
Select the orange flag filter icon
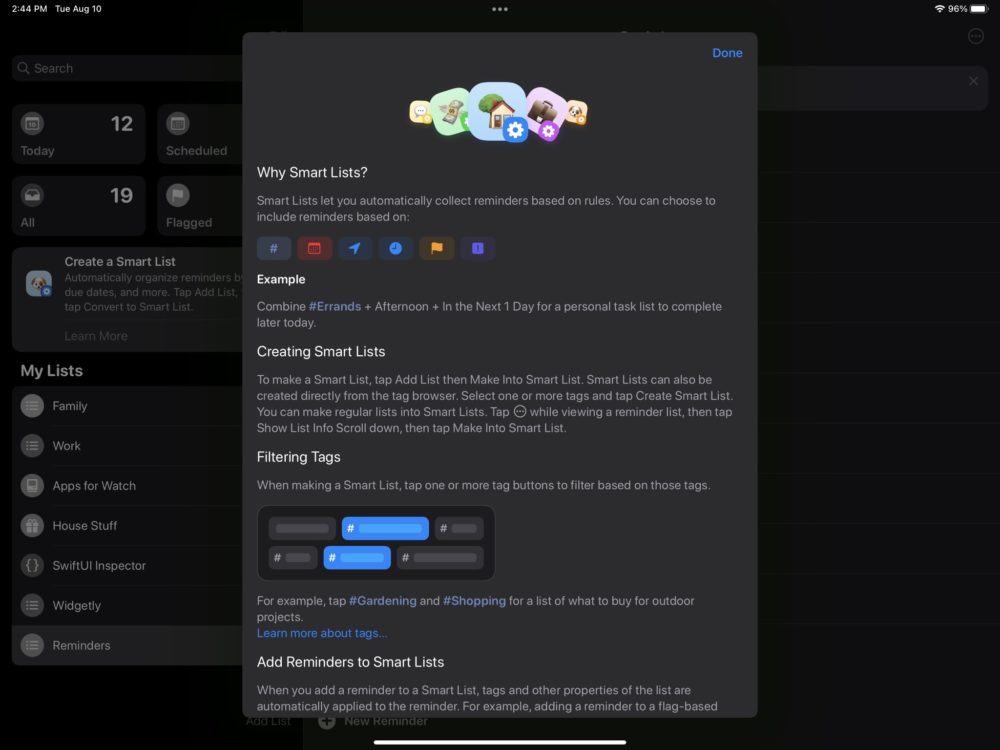point(436,248)
